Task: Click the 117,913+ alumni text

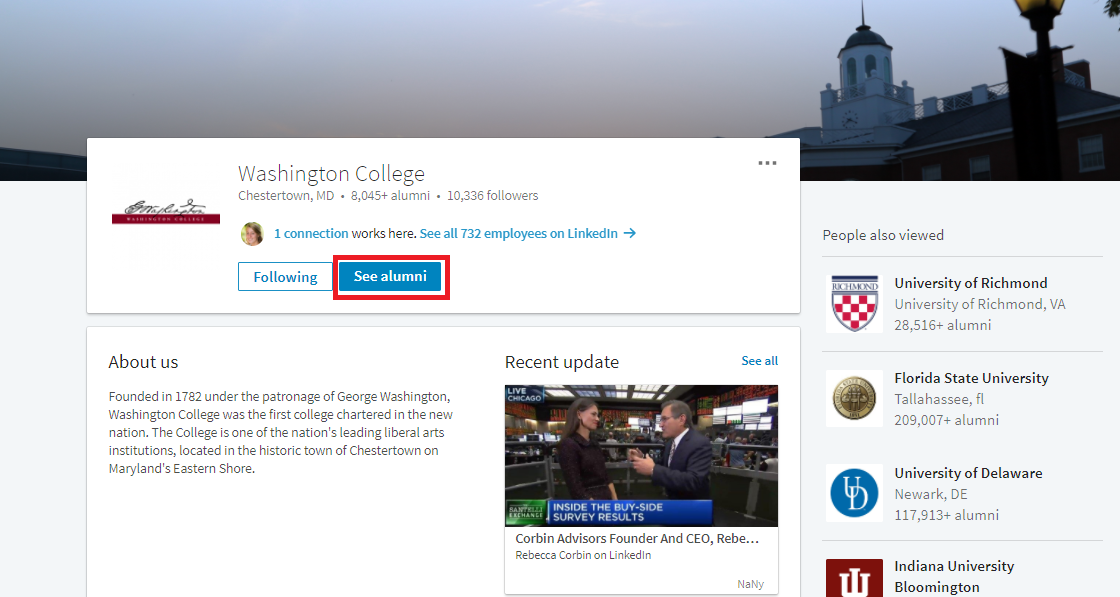Action: [x=946, y=515]
